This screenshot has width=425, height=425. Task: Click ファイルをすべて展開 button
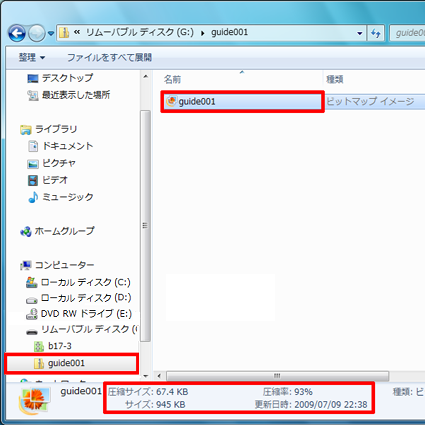click(109, 57)
